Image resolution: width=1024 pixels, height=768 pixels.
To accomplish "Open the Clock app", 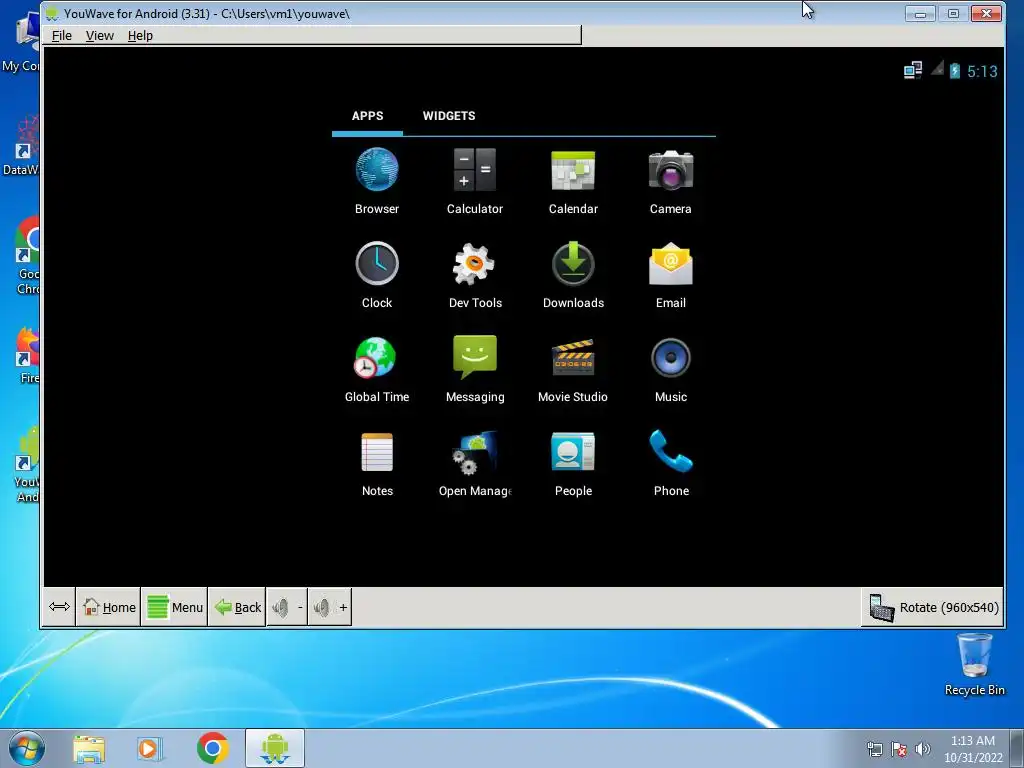I will pyautogui.click(x=377, y=275).
